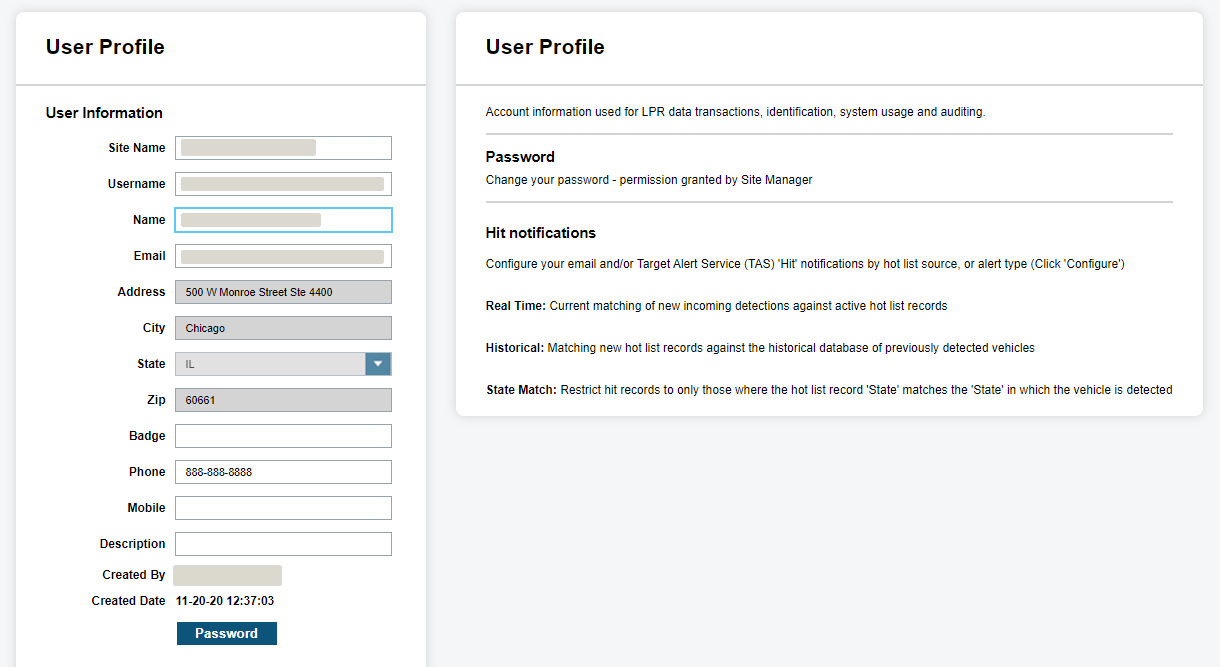Screen dimensions: 1220x667
Task: Focus the empty Mobile input field
Action: click(x=283, y=508)
